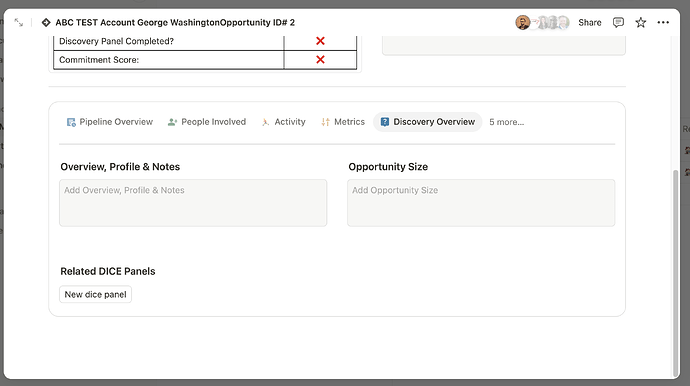The width and height of the screenshot is (690, 386).
Task: Open the Activity tab
Action: (283, 122)
